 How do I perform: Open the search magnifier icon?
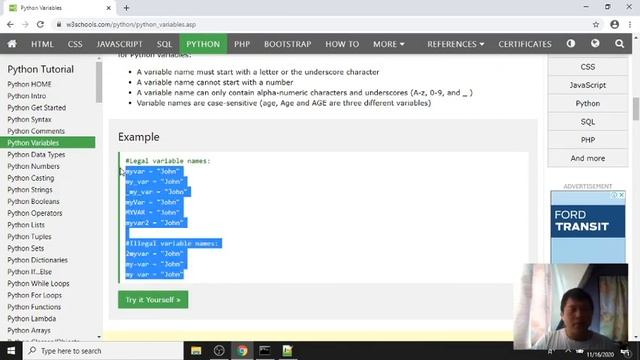coord(619,44)
